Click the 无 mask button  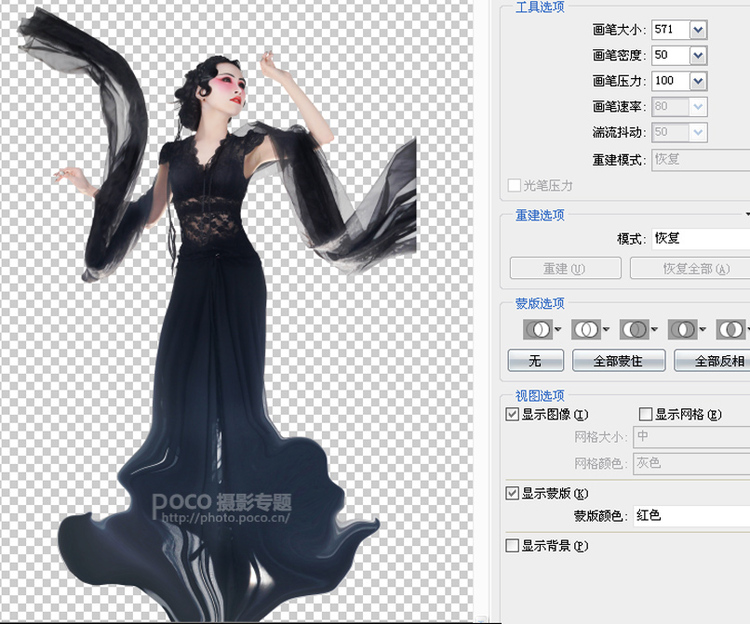pyautogui.click(x=536, y=361)
